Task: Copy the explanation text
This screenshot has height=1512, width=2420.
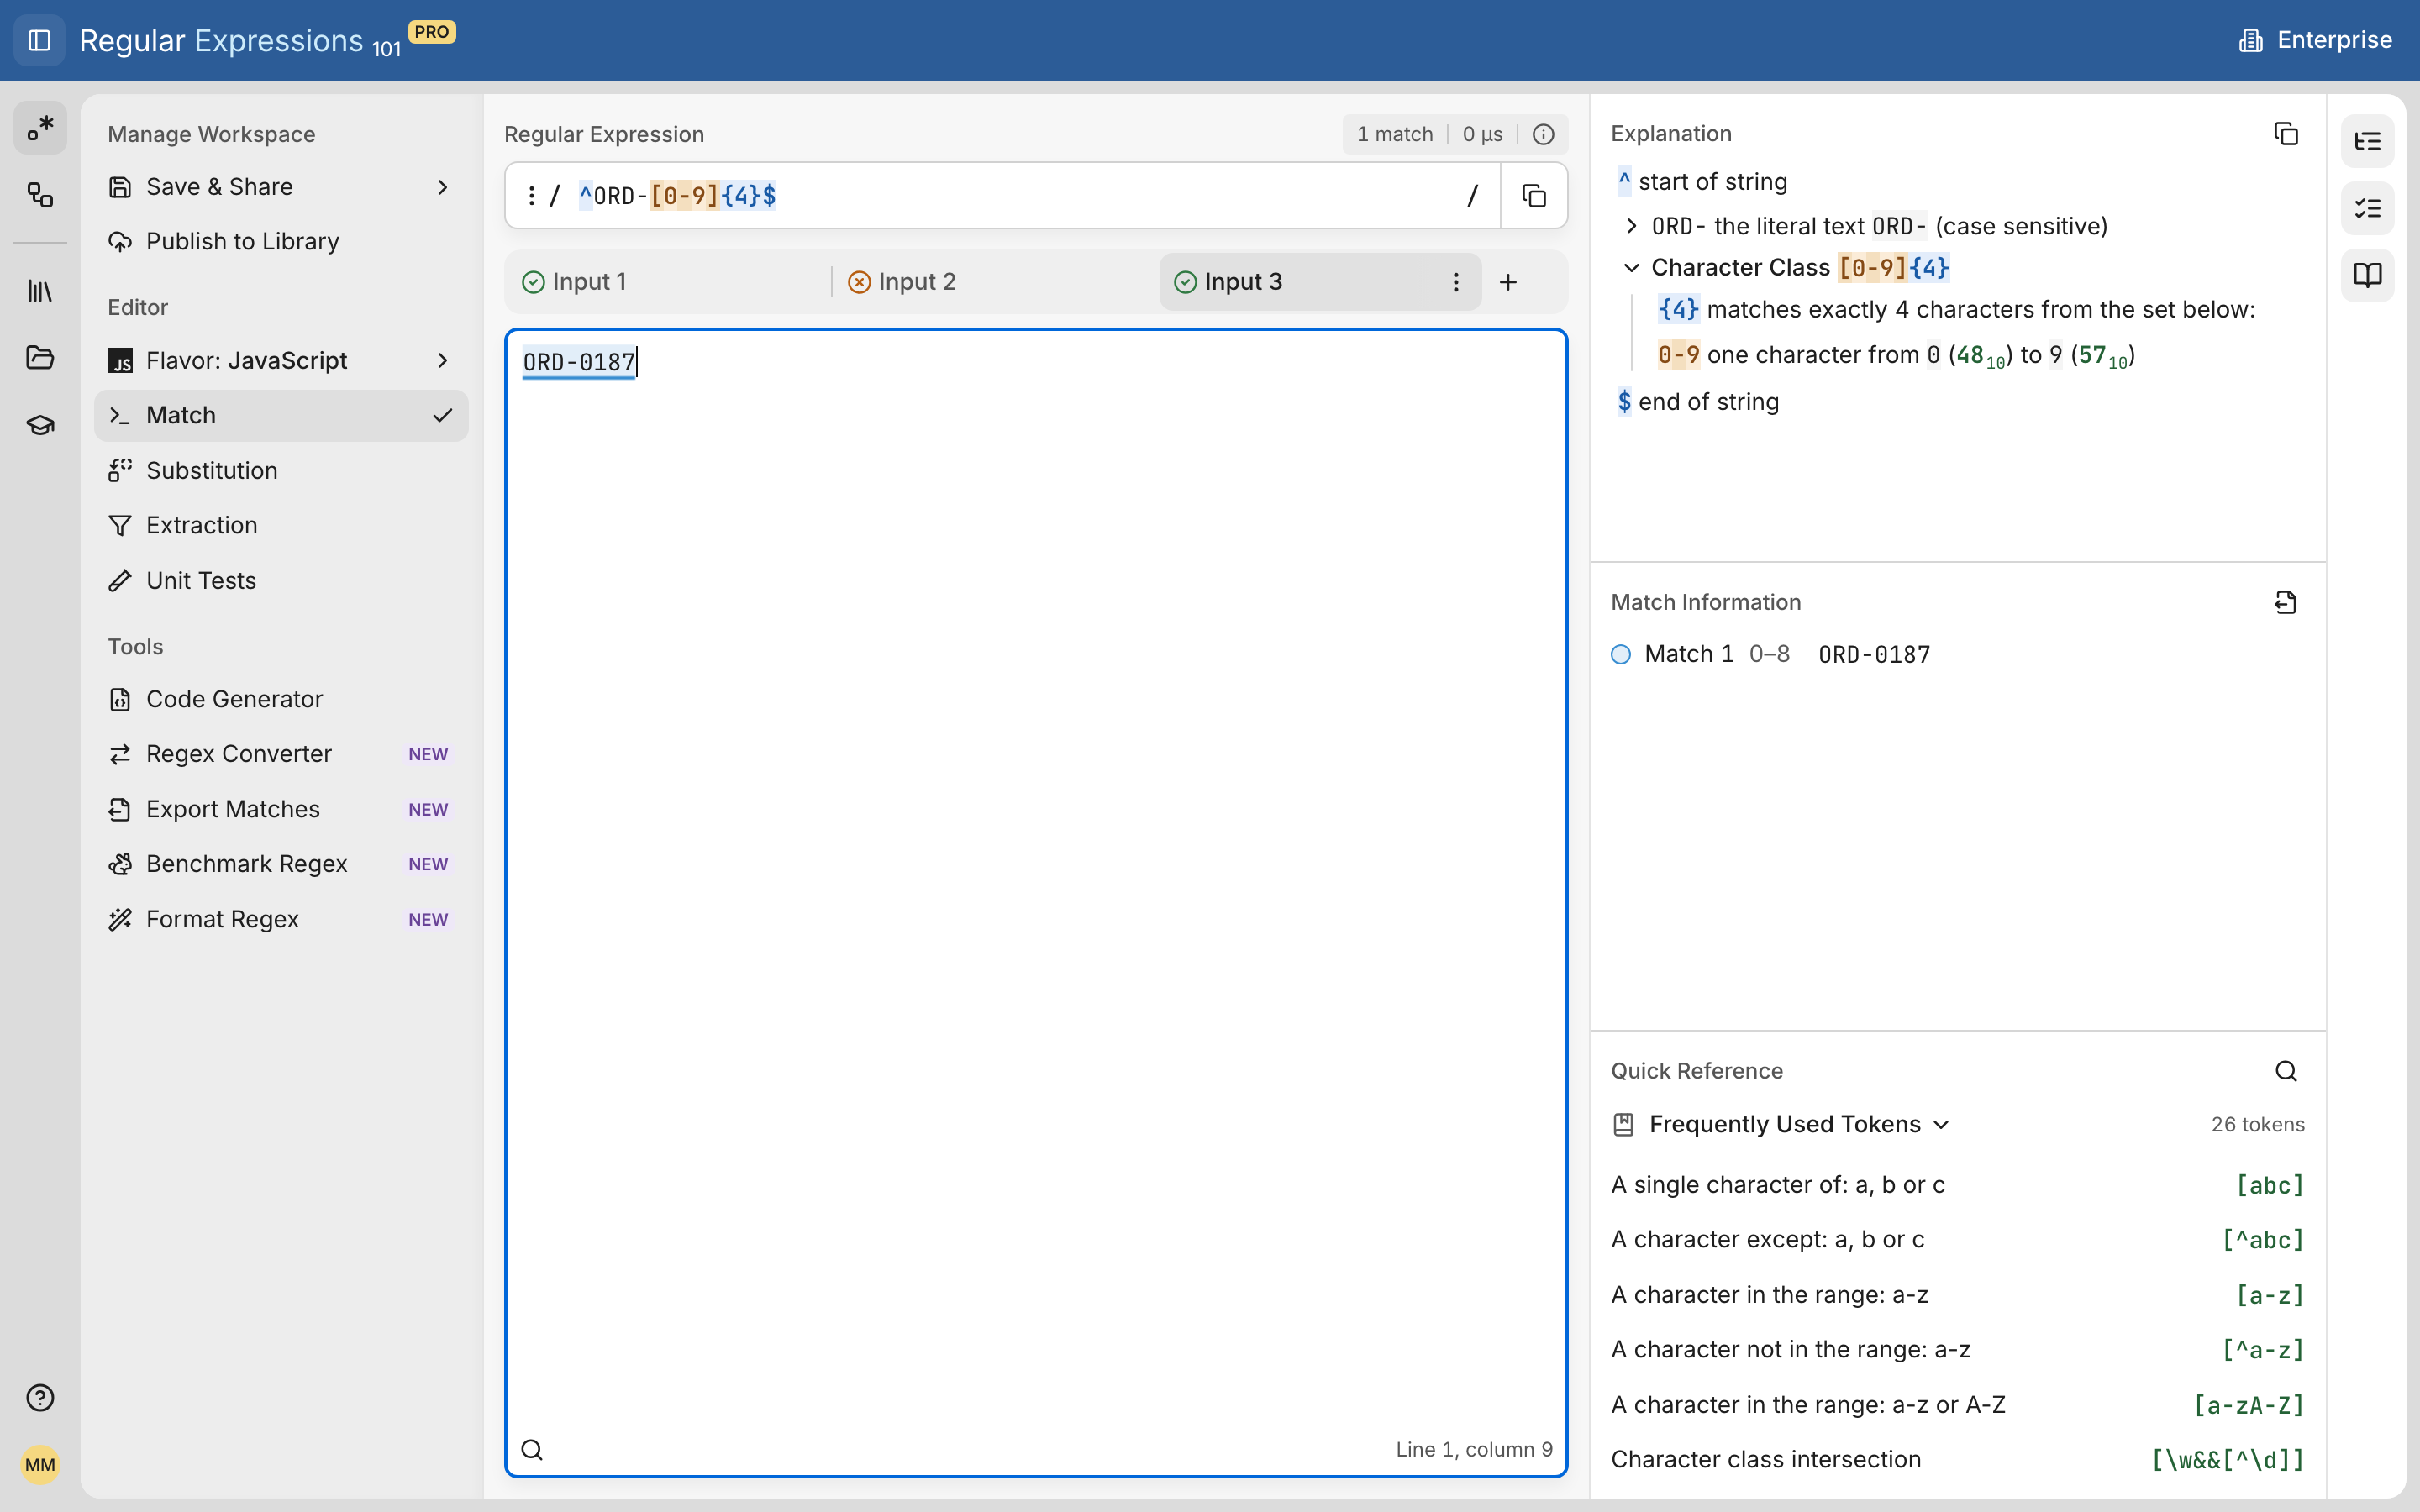Action: coord(2285,133)
